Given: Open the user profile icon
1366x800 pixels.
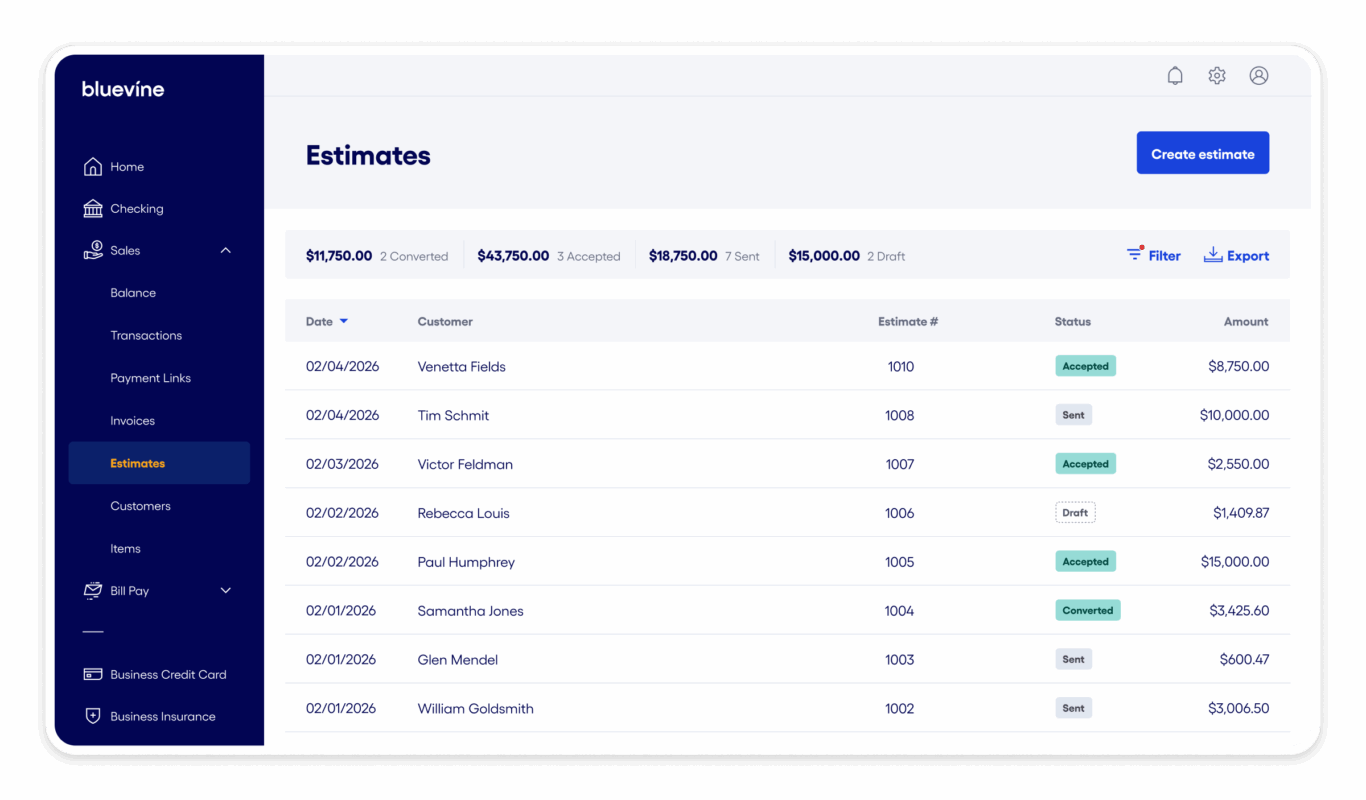Looking at the screenshot, I should 1259,75.
